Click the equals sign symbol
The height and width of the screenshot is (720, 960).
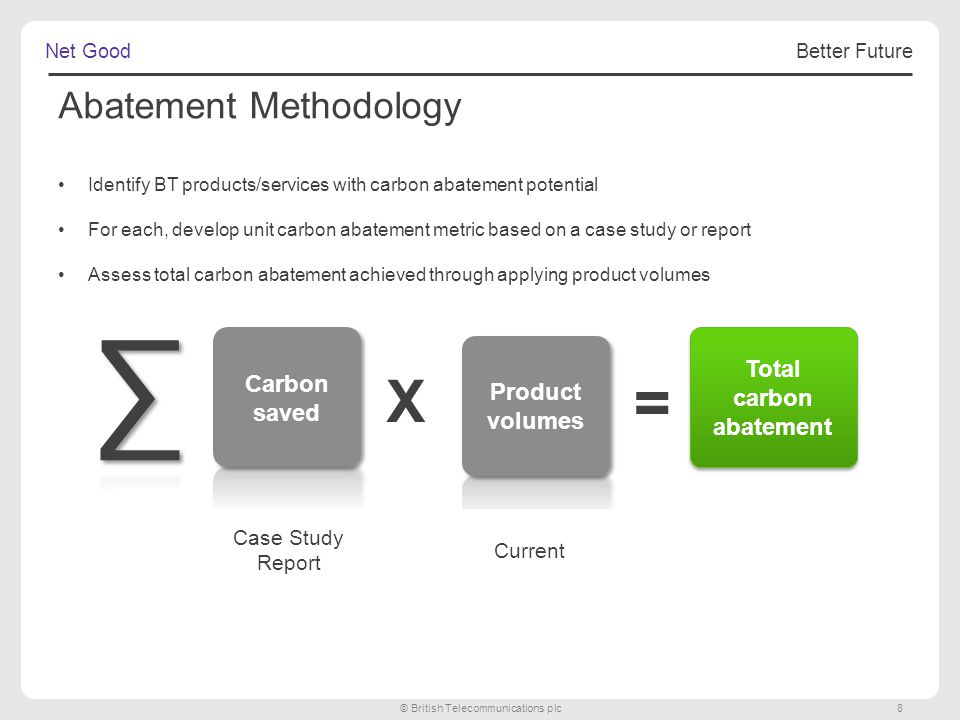coord(652,403)
